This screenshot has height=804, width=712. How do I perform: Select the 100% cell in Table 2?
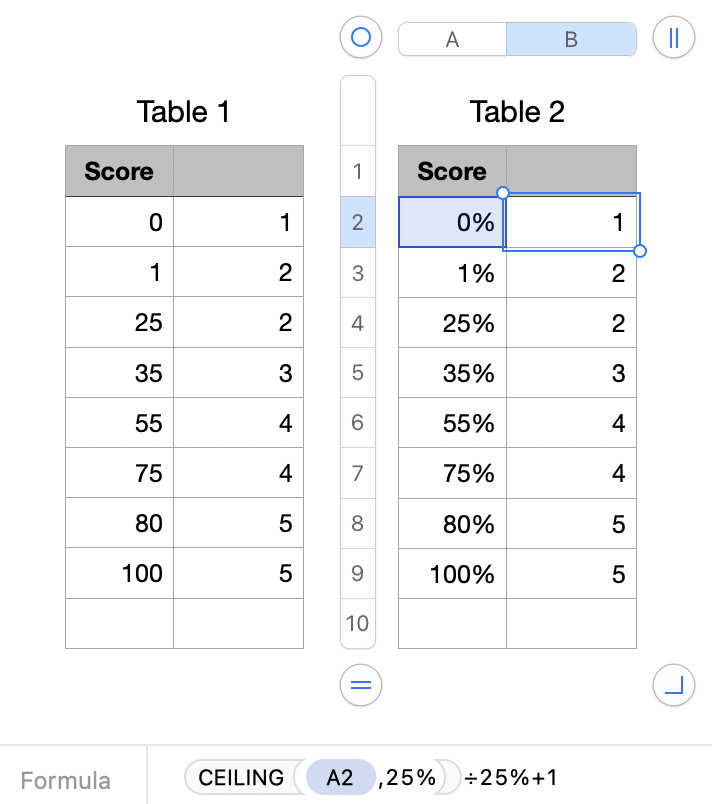pyautogui.click(x=452, y=573)
